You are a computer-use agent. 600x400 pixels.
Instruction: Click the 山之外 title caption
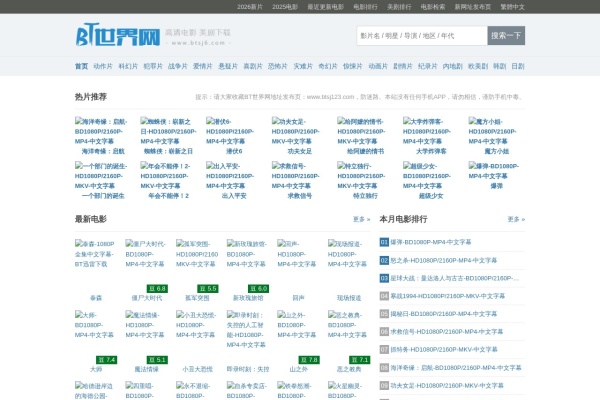(298, 369)
